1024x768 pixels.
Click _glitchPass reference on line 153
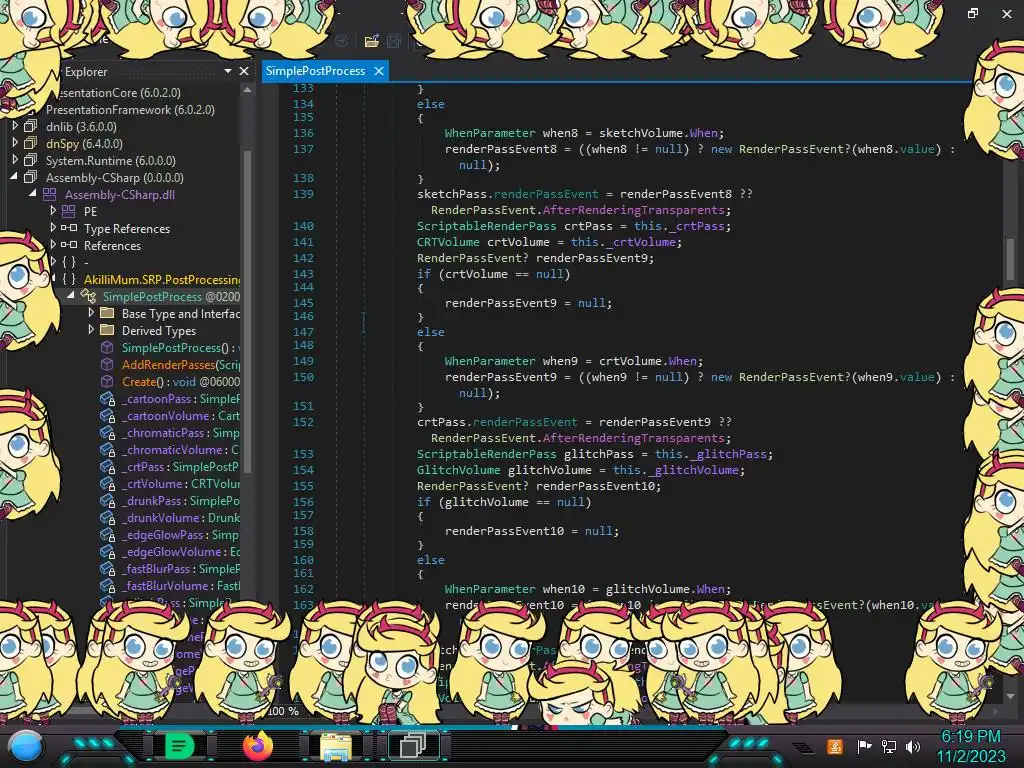(x=728, y=454)
